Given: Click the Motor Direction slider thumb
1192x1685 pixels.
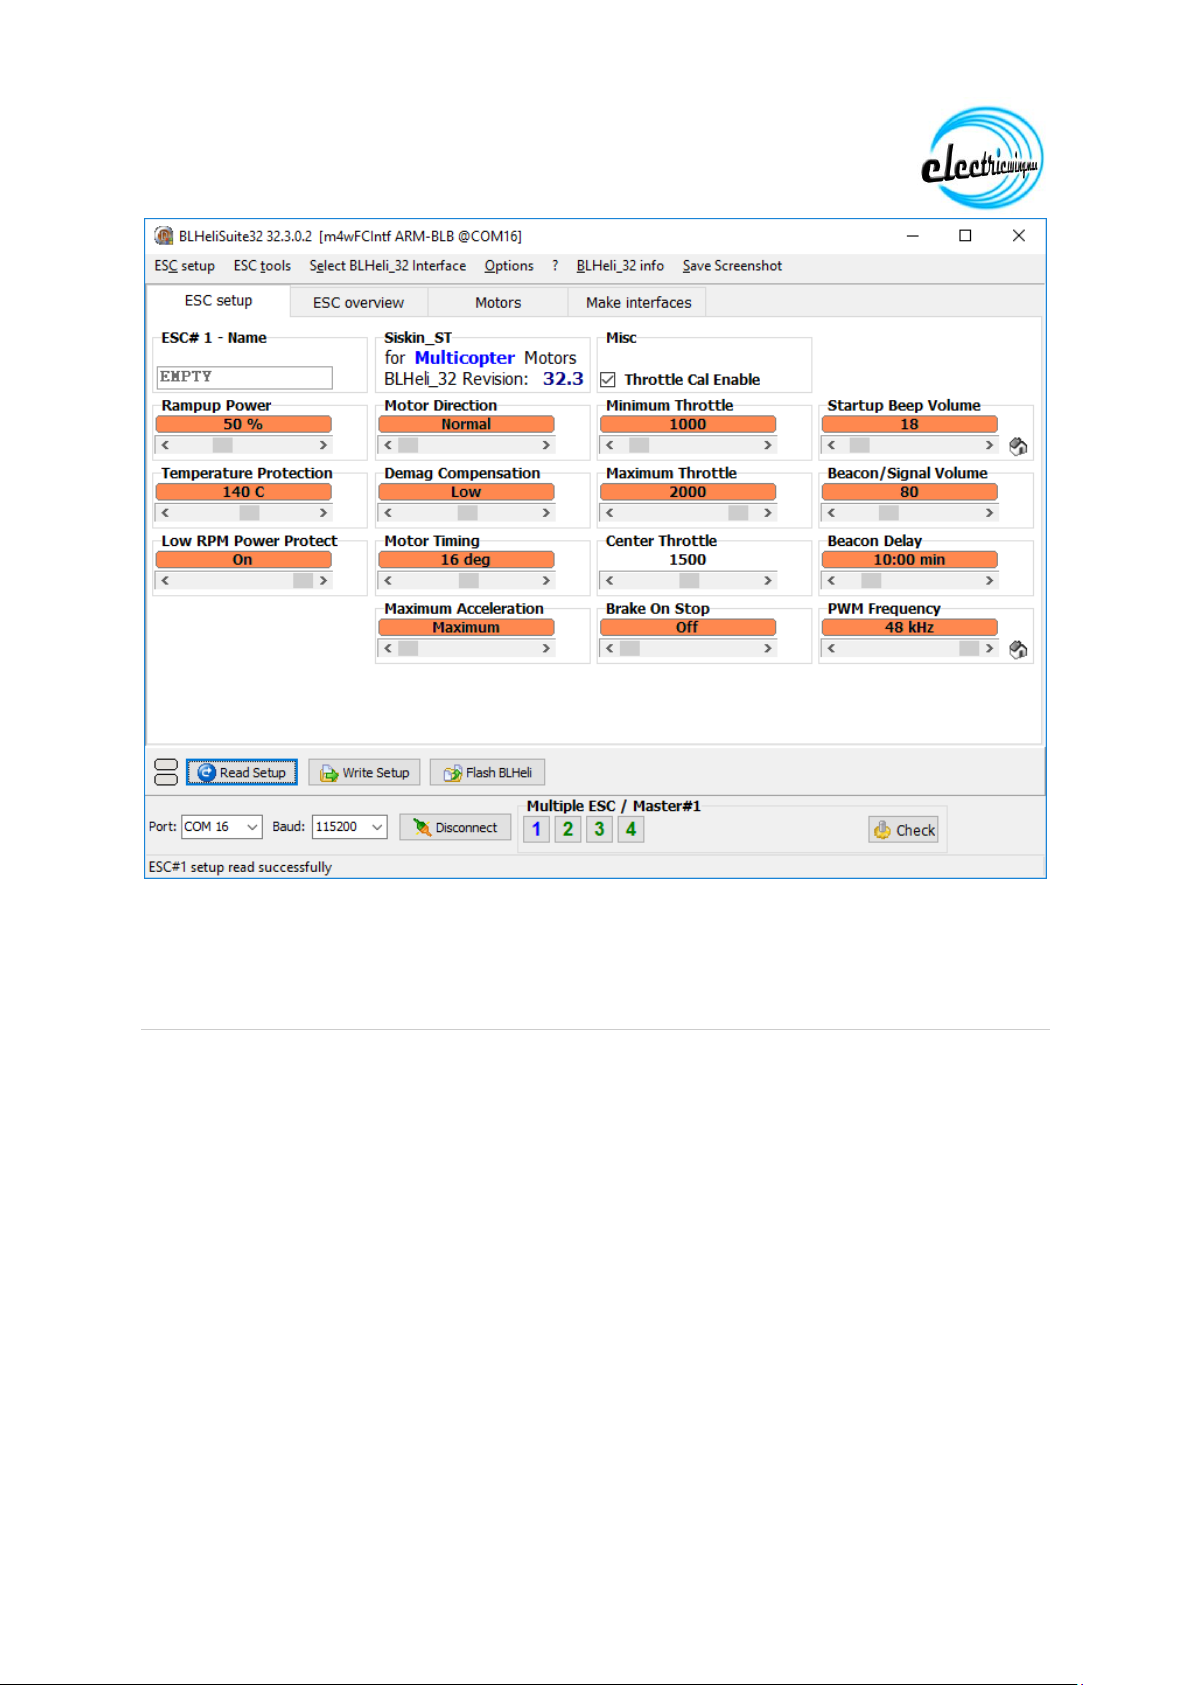Looking at the screenshot, I should tap(408, 445).
